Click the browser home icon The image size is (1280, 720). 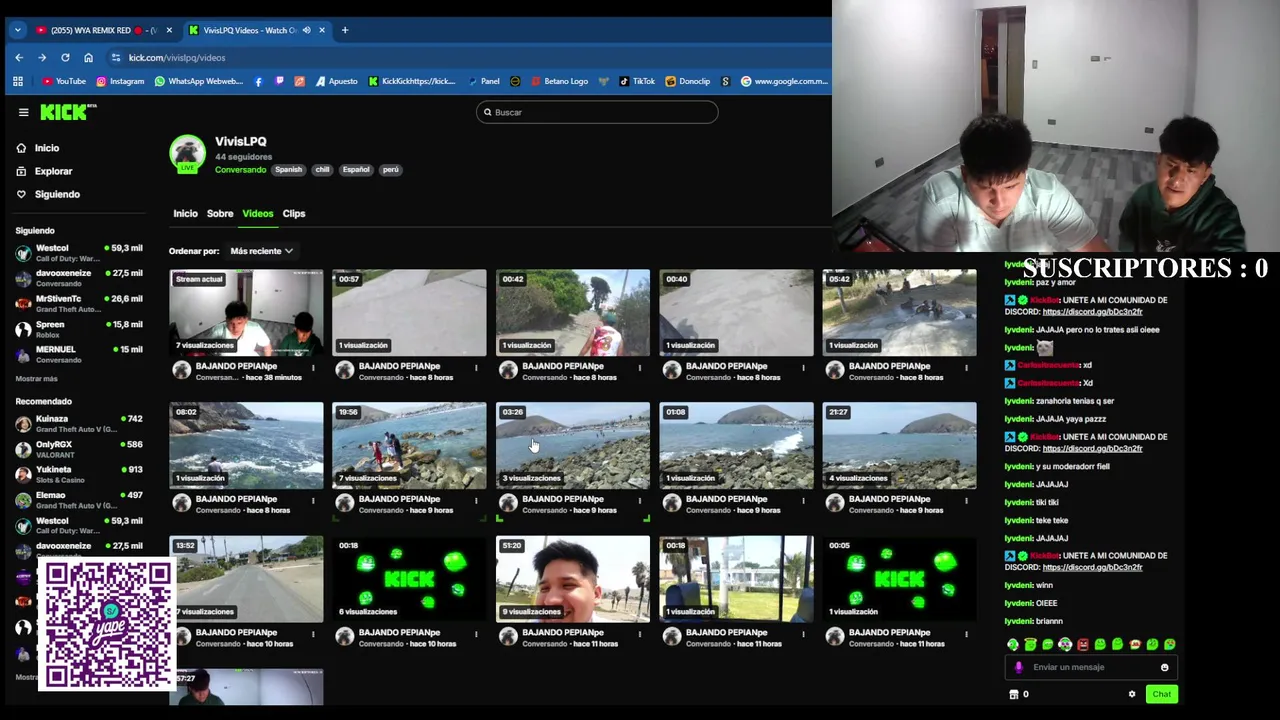pos(88,57)
